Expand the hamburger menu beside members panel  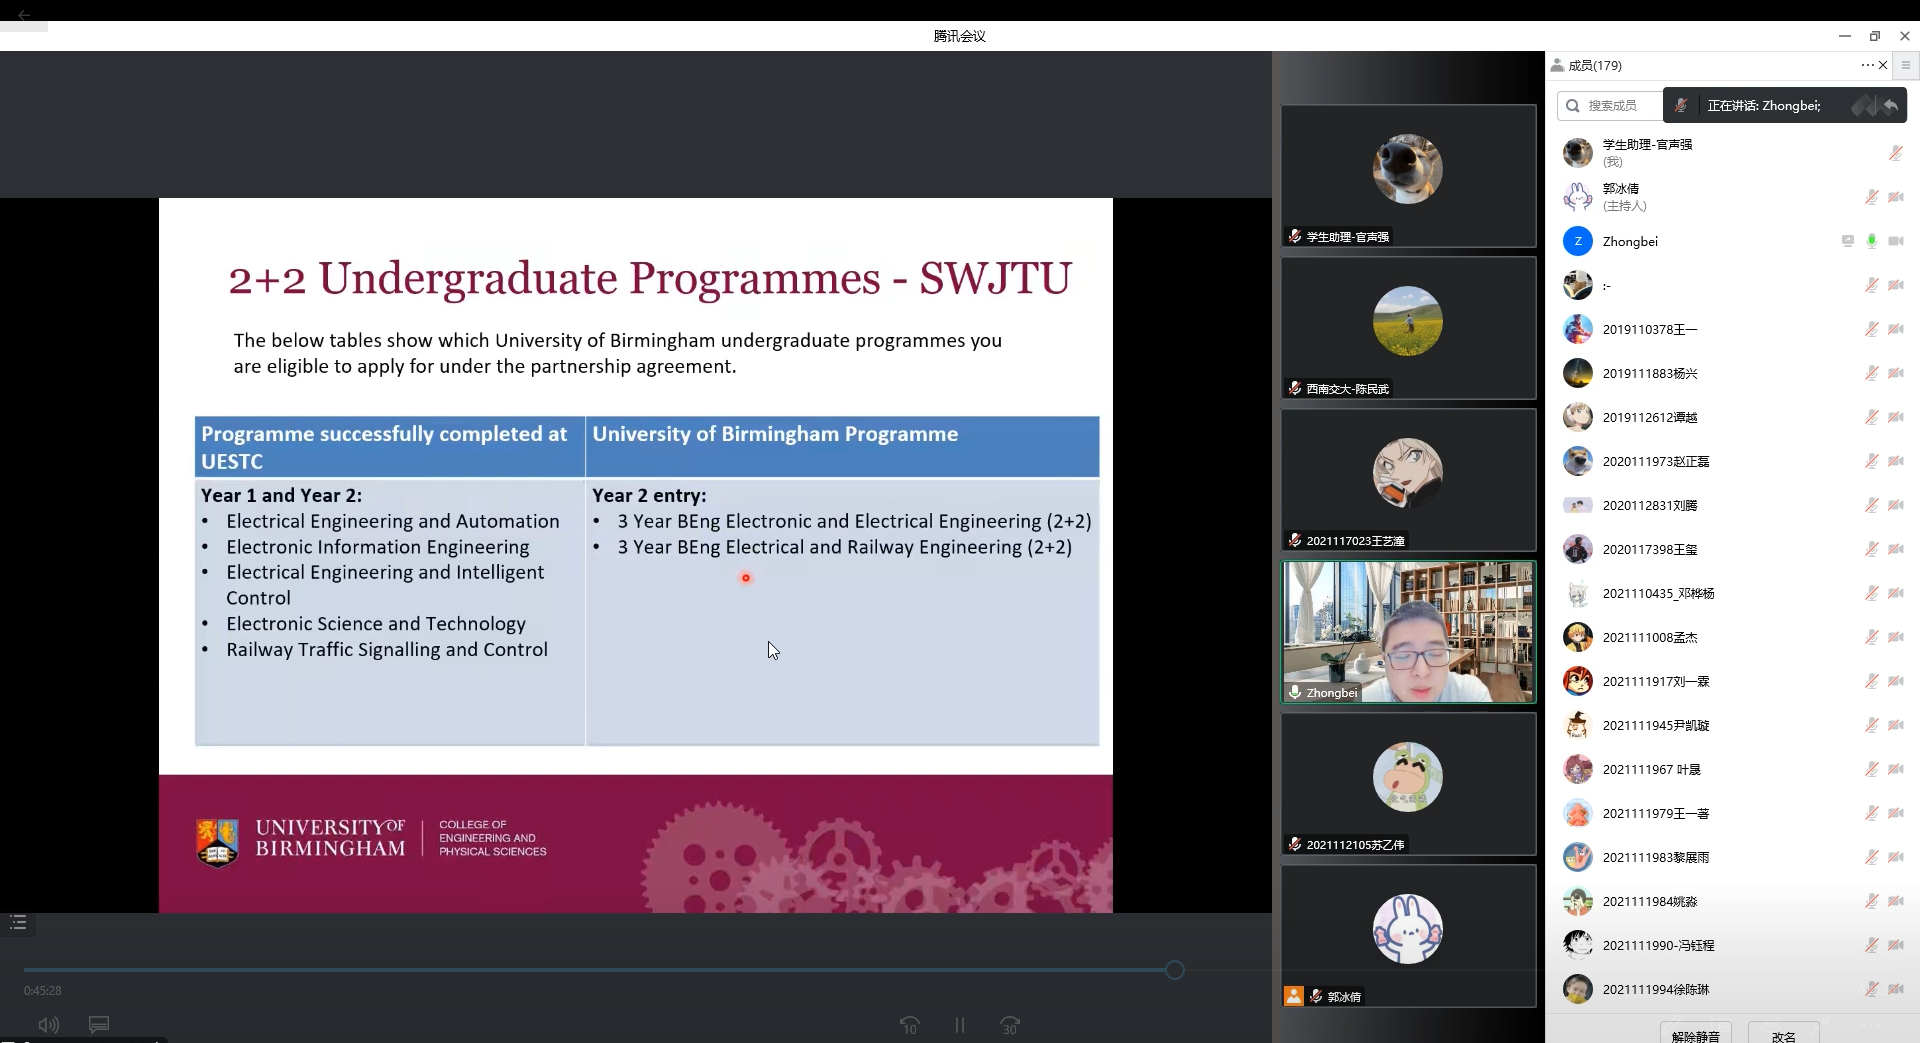(1906, 65)
